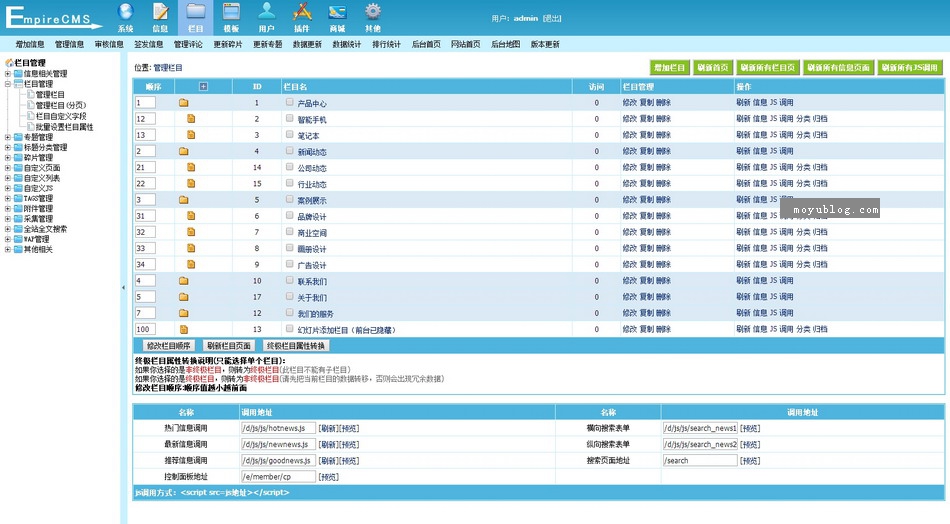The height and width of the screenshot is (524, 950).
Task: Open the 其他 gear icon in top navigation
Action: pyautogui.click(x=373, y=12)
